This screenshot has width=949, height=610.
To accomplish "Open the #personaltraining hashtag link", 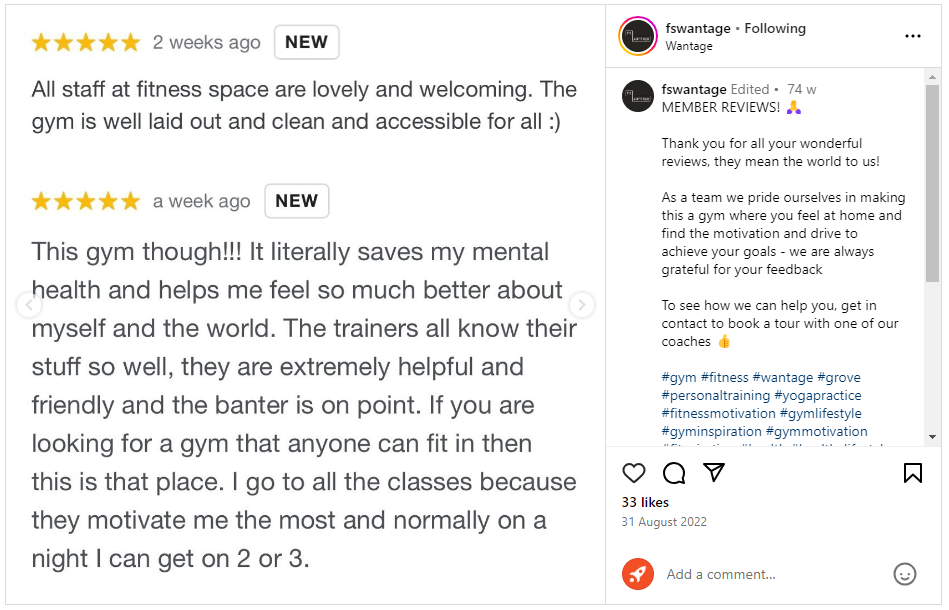I will click(x=718, y=395).
